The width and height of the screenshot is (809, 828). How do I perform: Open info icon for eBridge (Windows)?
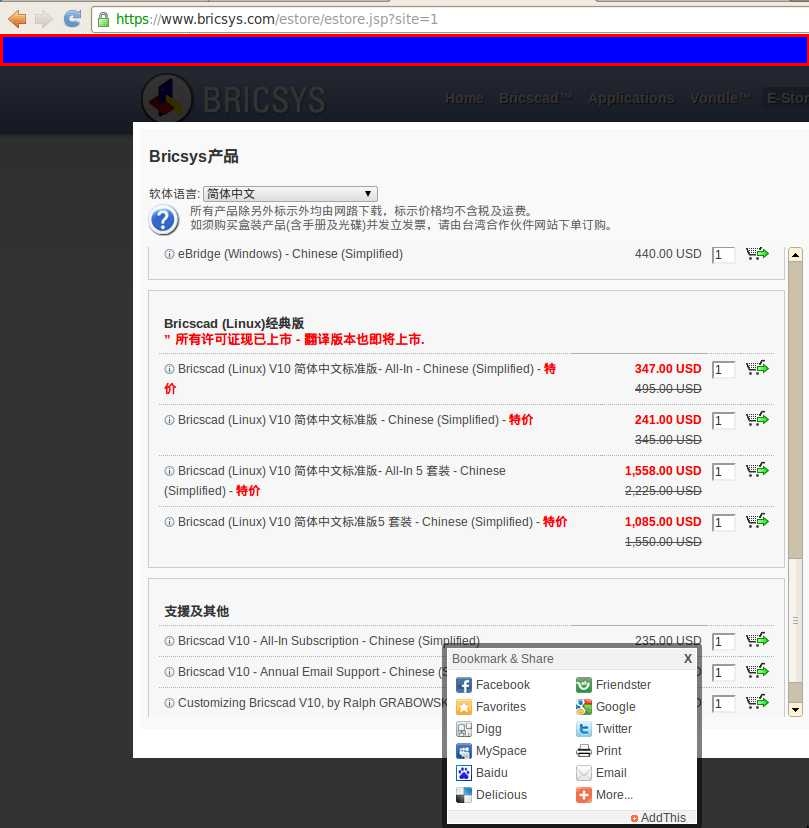click(169, 254)
